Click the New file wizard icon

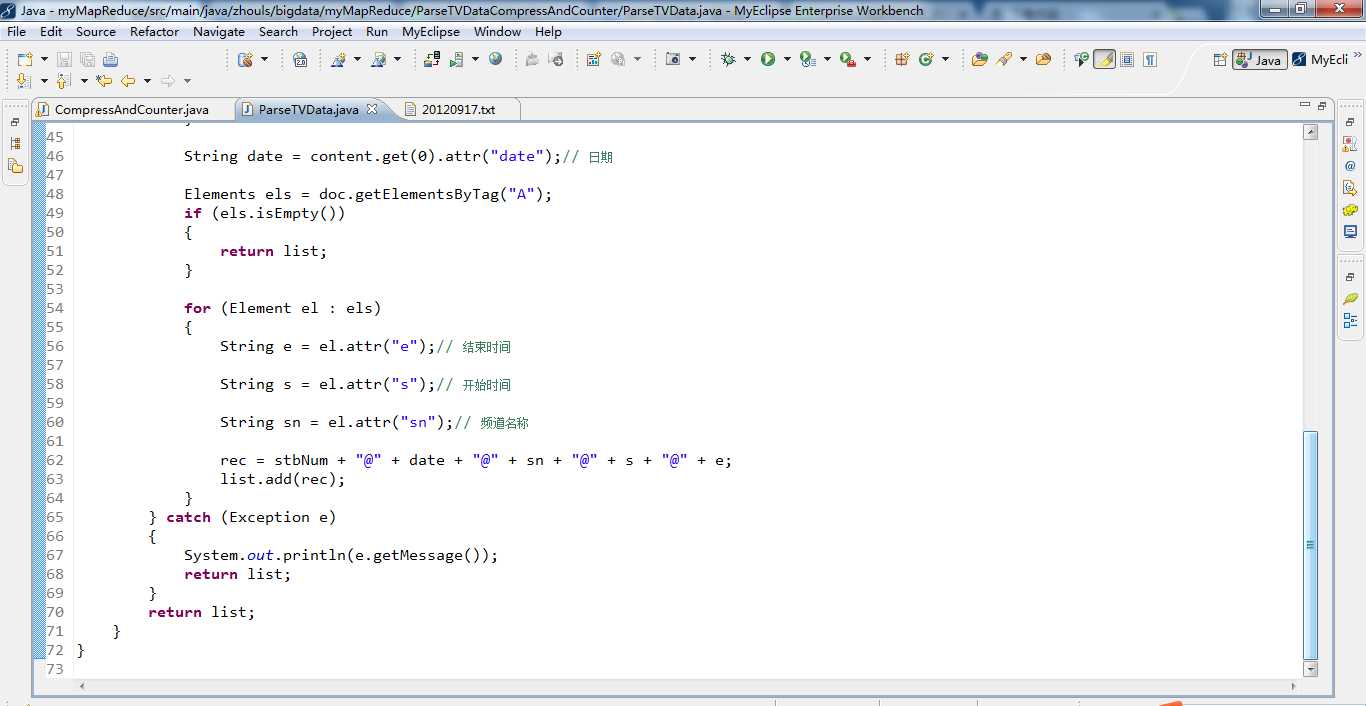(x=25, y=59)
